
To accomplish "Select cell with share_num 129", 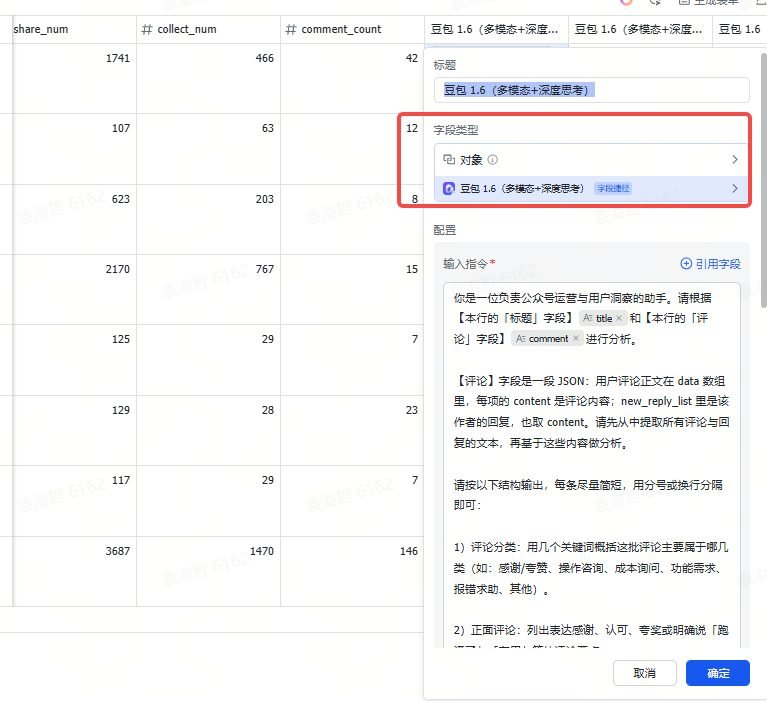I will [74, 430].
